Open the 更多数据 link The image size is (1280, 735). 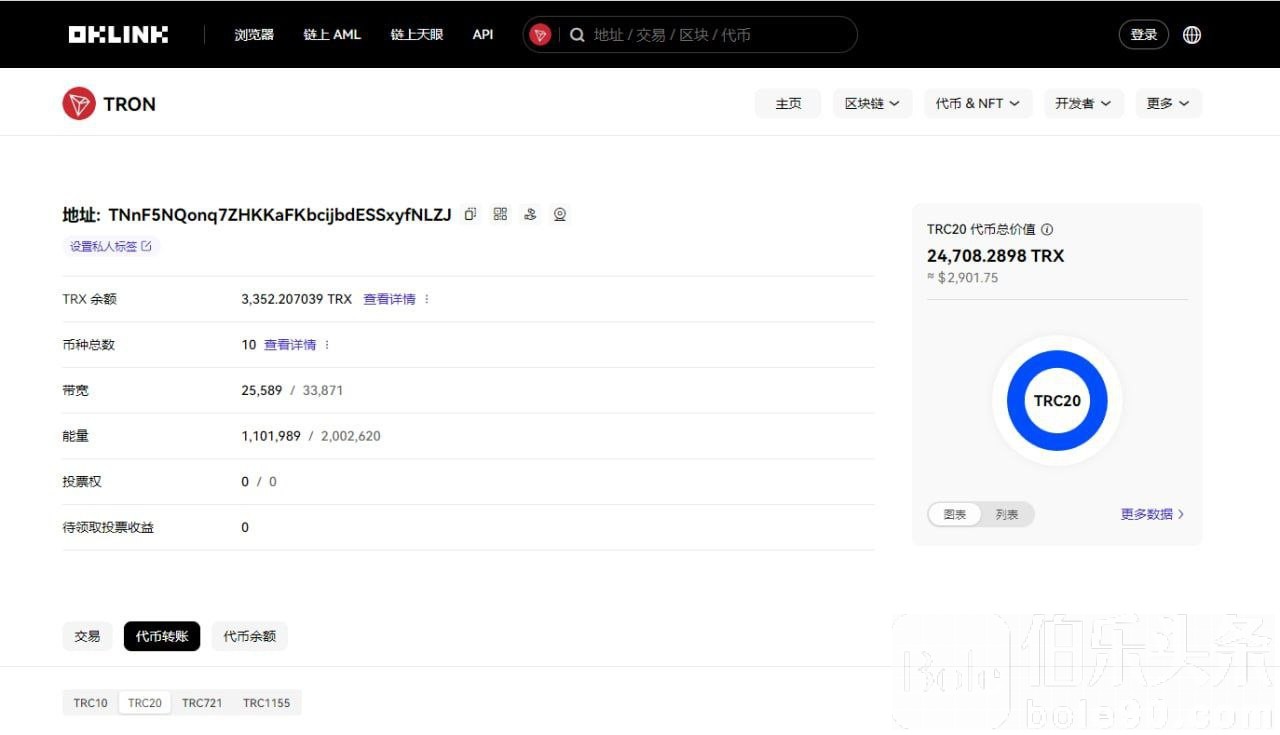coord(1152,514)
